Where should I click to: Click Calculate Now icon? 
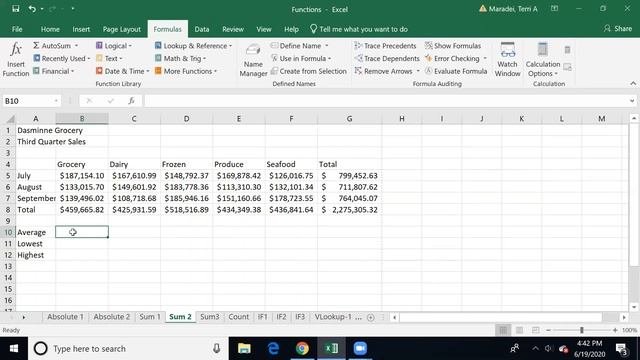(567, 50)
